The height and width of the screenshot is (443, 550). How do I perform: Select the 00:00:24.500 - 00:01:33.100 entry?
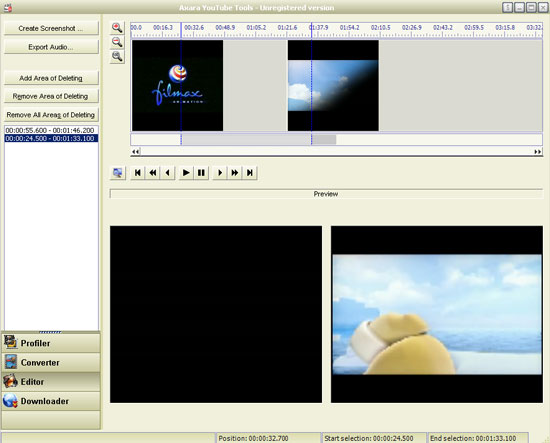pyautogui.click(x=51, y=138)
